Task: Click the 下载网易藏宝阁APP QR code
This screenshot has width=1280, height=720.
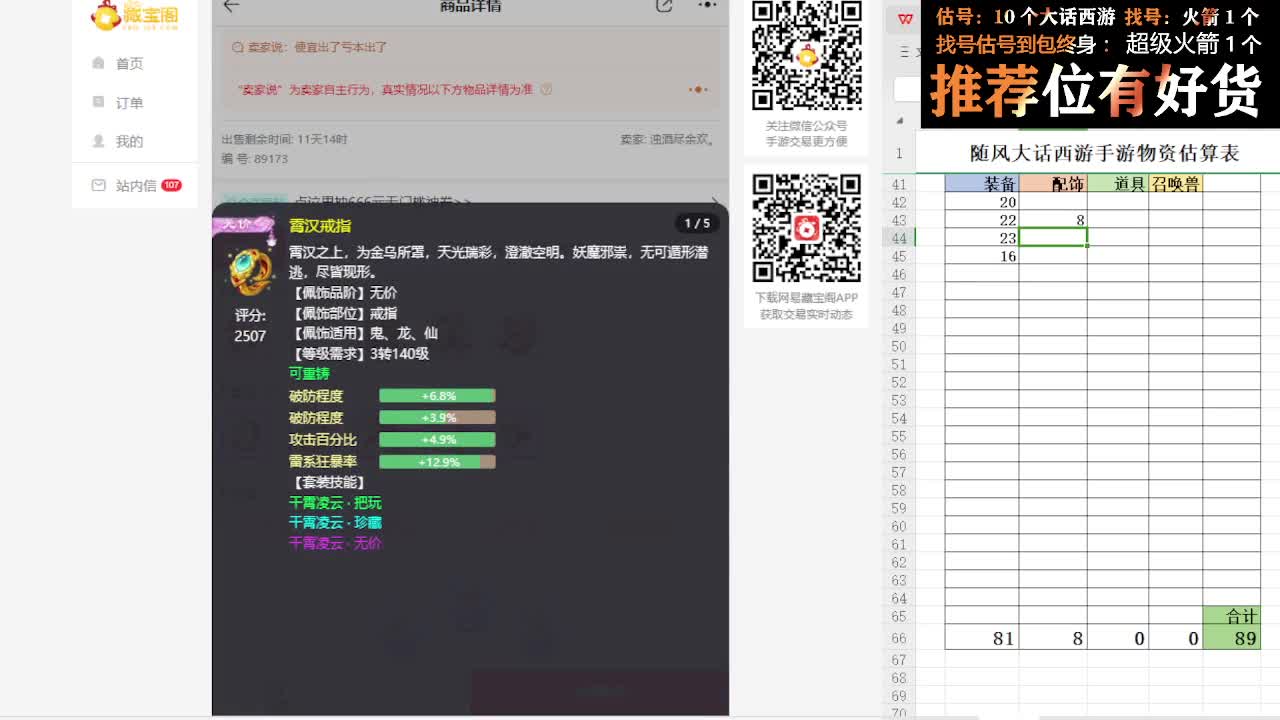Action: pyautogui.click(x=806, y=227)
